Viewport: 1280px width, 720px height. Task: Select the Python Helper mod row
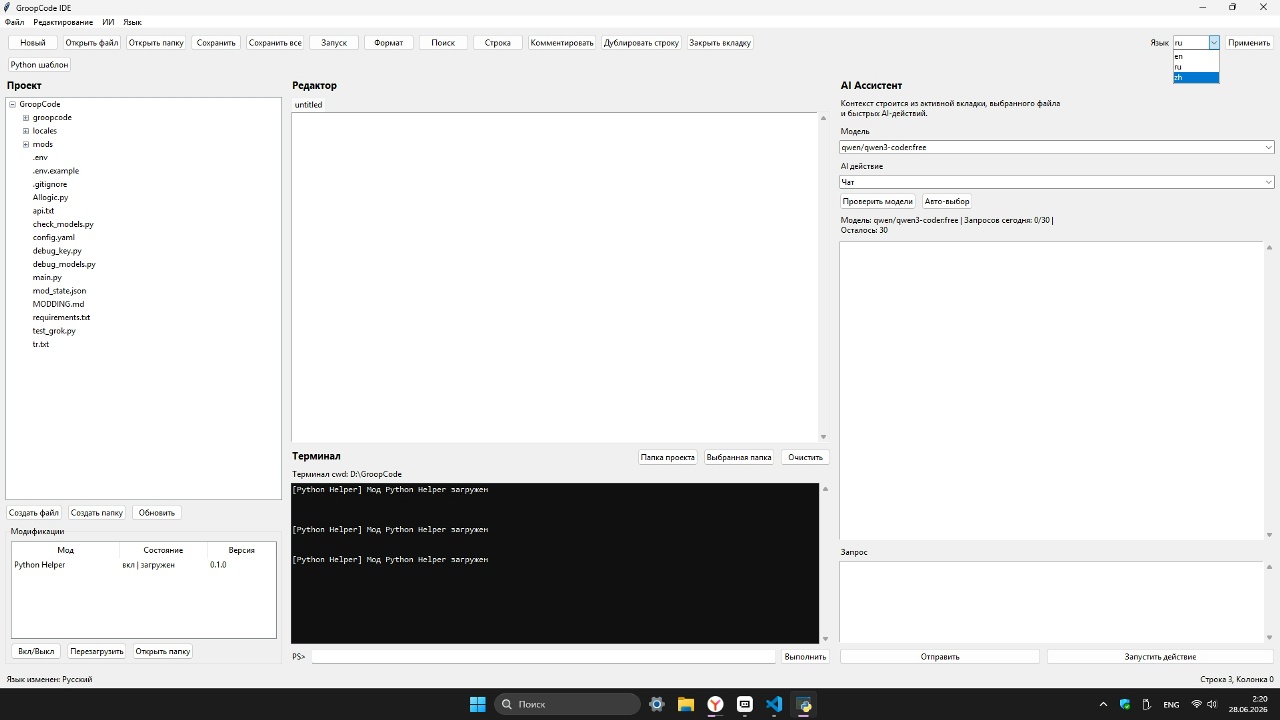click(x=144, y=565)
